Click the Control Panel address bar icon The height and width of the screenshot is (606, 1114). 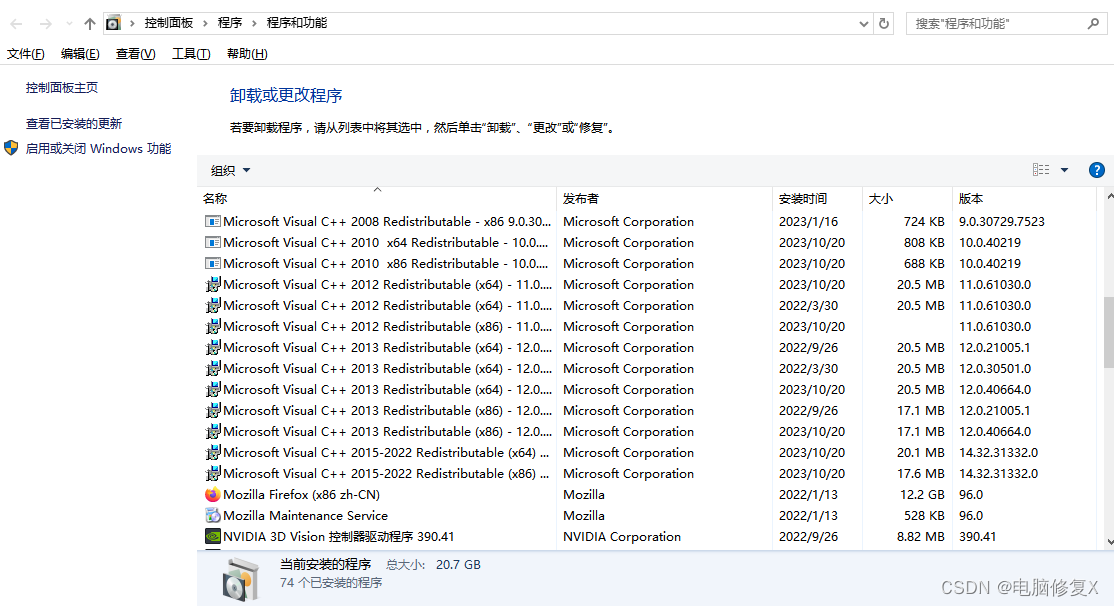click(113, 23)
